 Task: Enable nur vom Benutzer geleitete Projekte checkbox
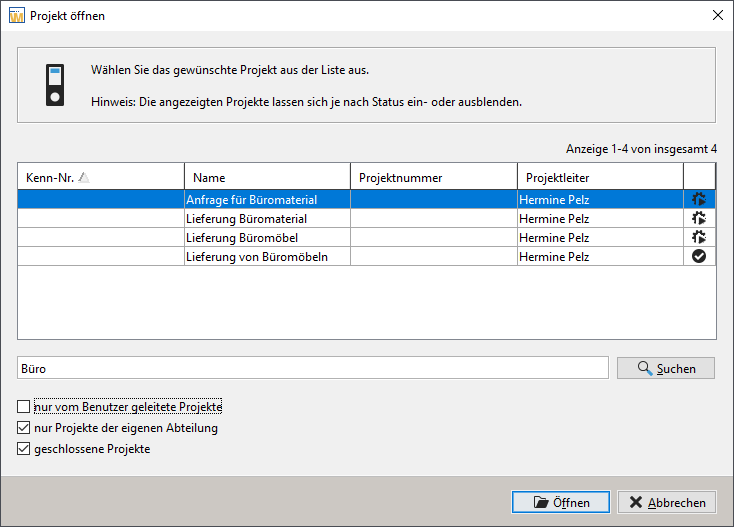[24, 407]
